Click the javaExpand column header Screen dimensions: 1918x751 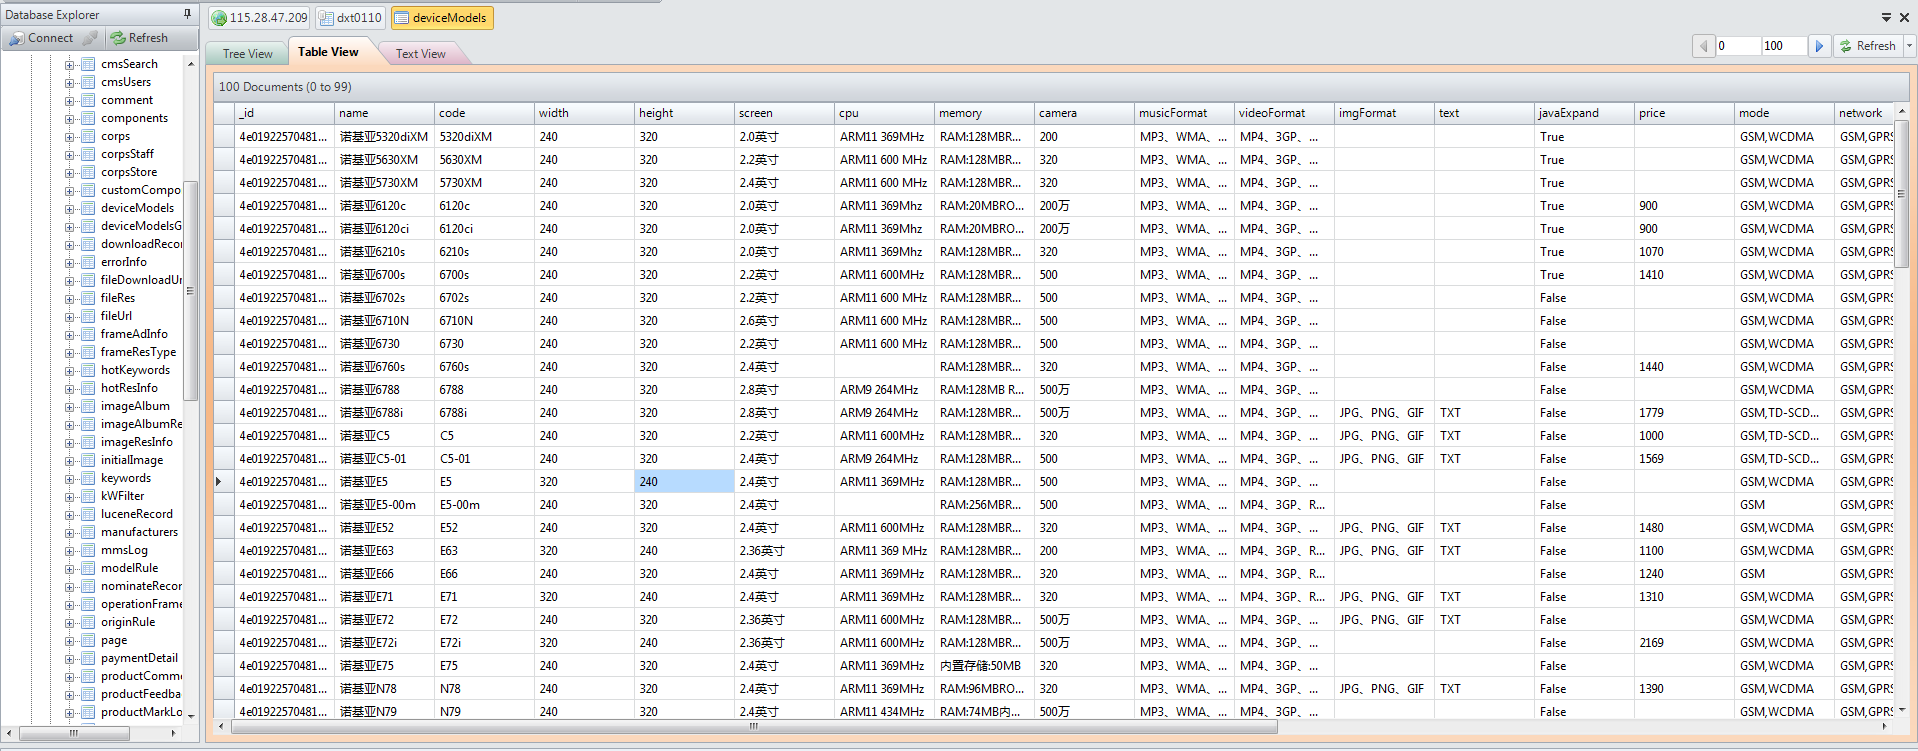click(1584, 113)
